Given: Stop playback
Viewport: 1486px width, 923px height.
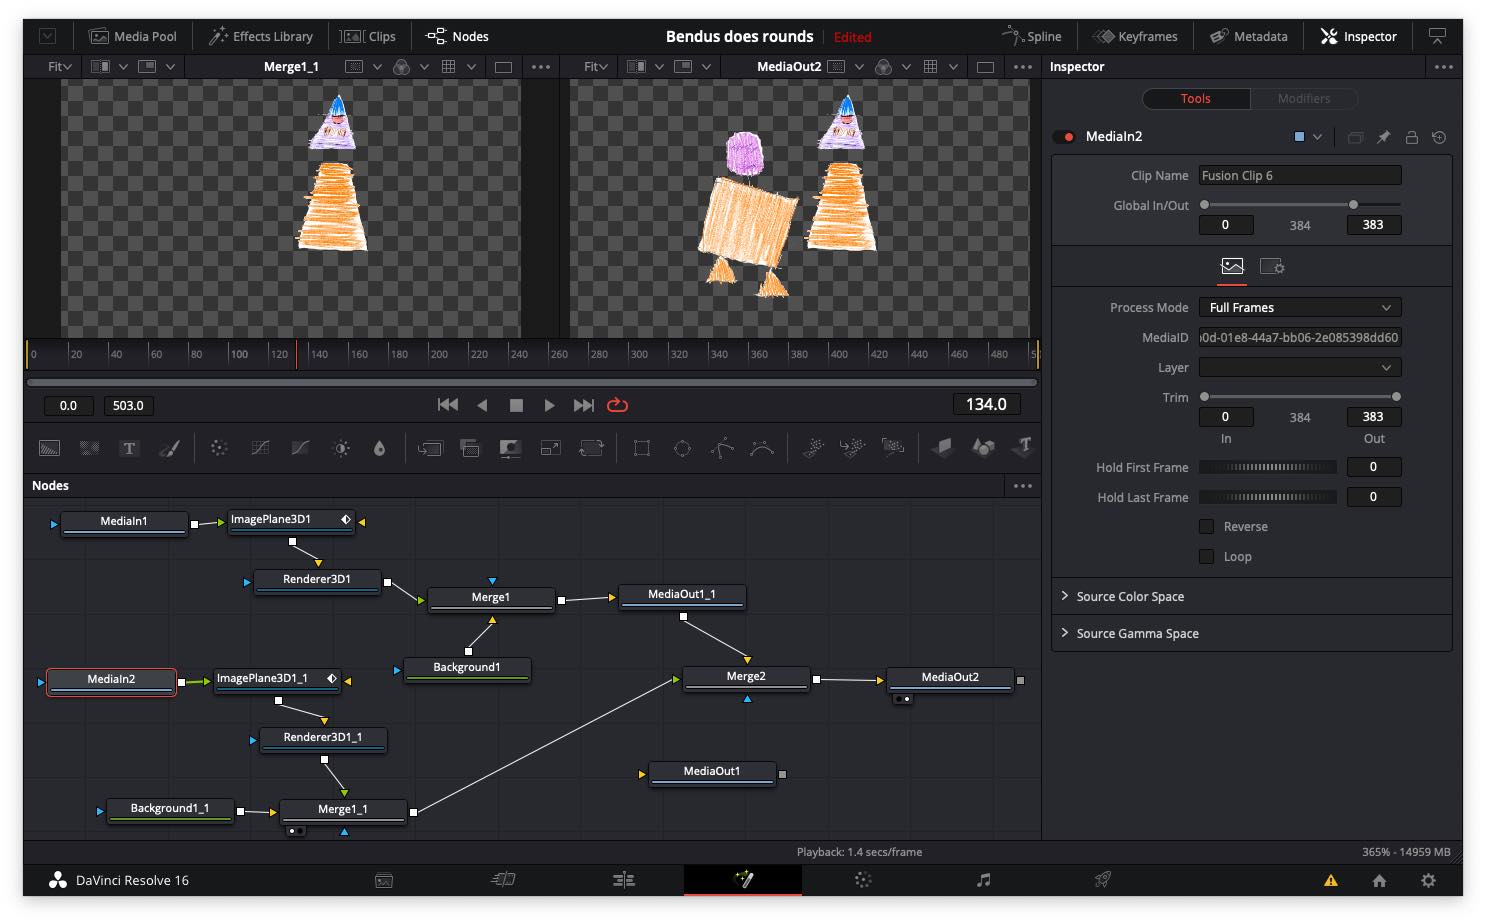Looking at the screenshot, I should pos(516,405).
